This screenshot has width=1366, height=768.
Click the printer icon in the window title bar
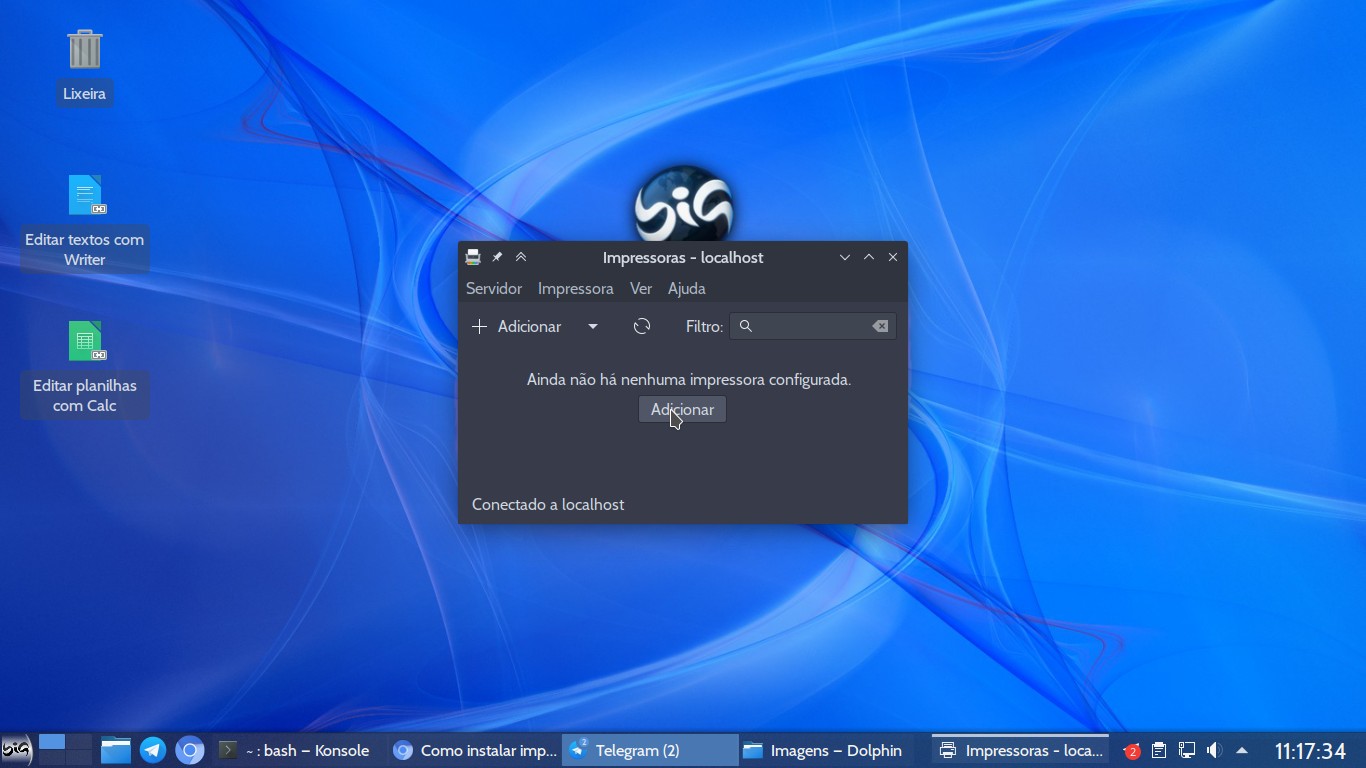[x=473, y=257]
